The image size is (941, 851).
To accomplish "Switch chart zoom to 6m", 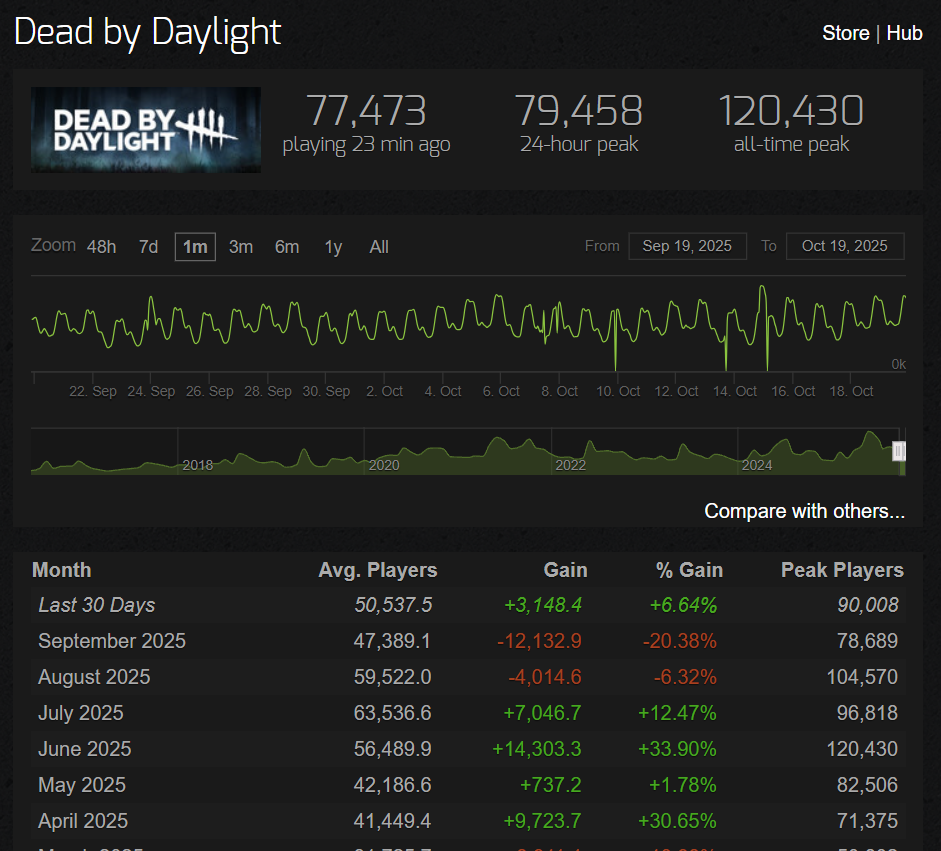I will [287, 247].
